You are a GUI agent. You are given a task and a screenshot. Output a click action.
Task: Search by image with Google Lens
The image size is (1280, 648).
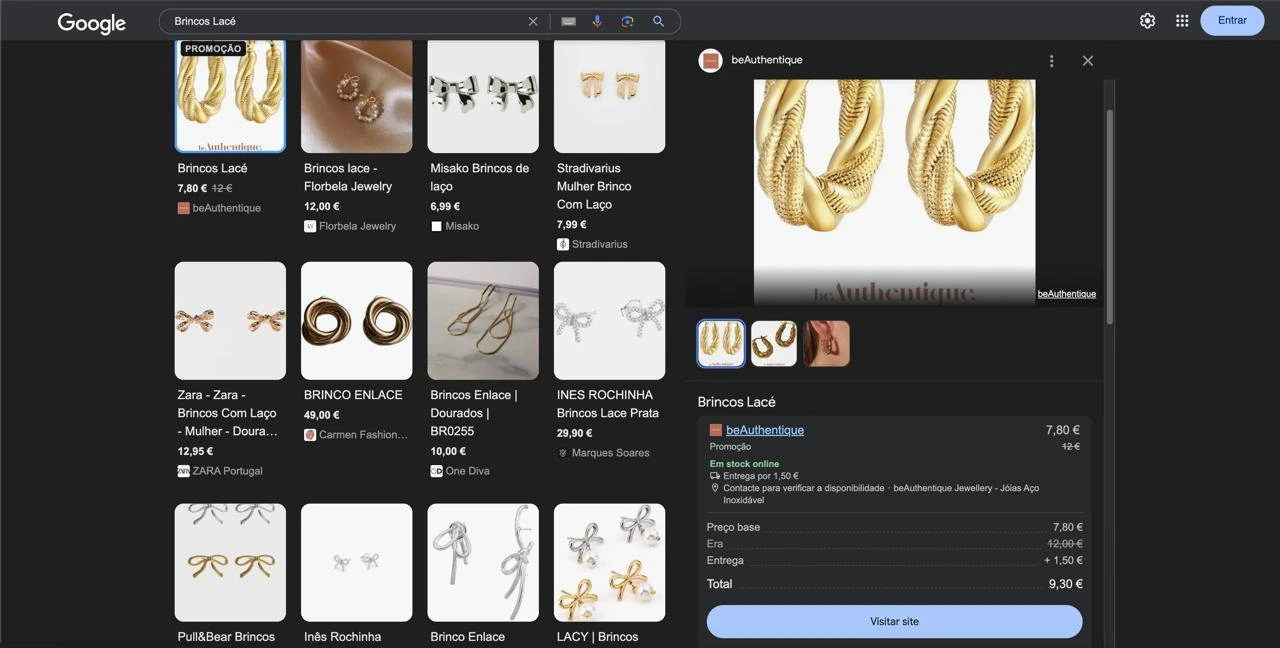[627, 21]
